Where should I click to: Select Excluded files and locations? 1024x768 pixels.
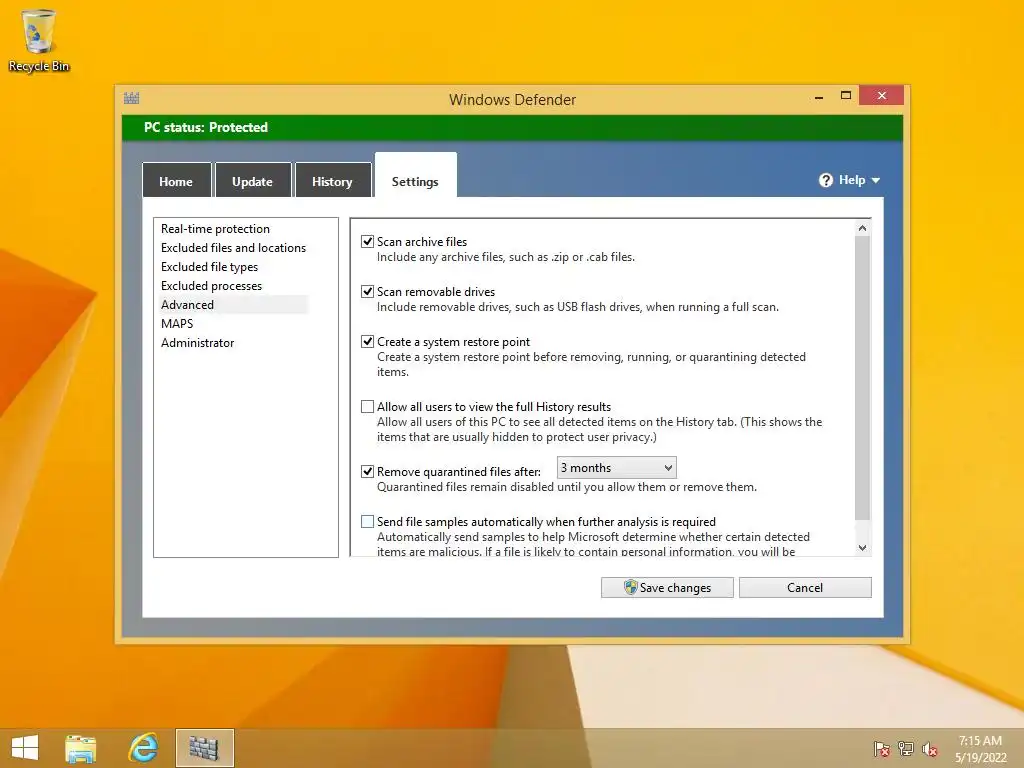click(x=233, y=248)
